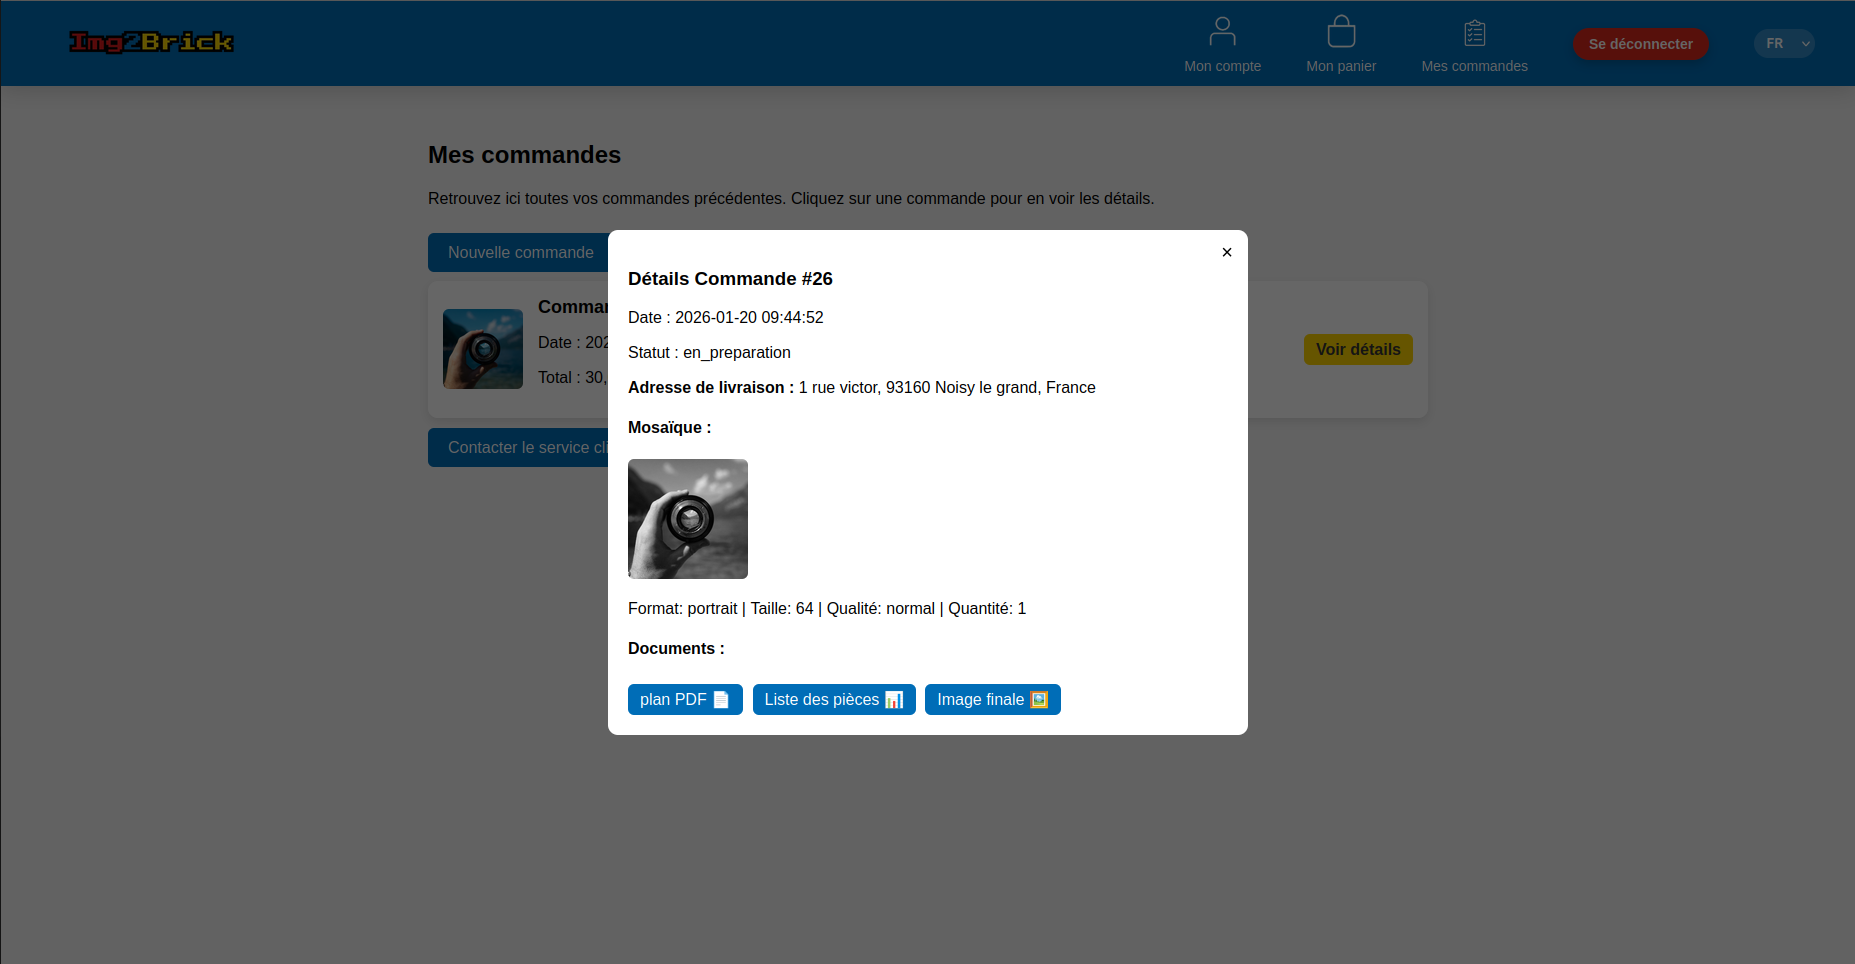Viewport: 1855px width, 964px height.
Task: Expand the language selector chevron arrow
Action: tap(1805, 44)
